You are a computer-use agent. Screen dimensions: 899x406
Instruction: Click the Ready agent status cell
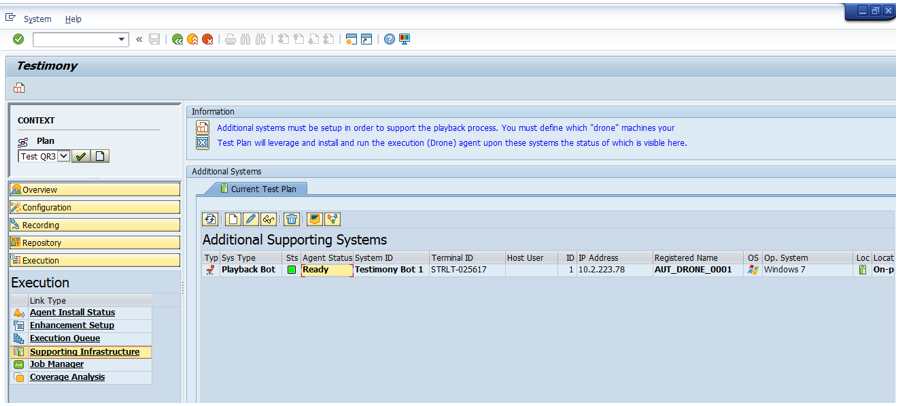coord(327,270)
